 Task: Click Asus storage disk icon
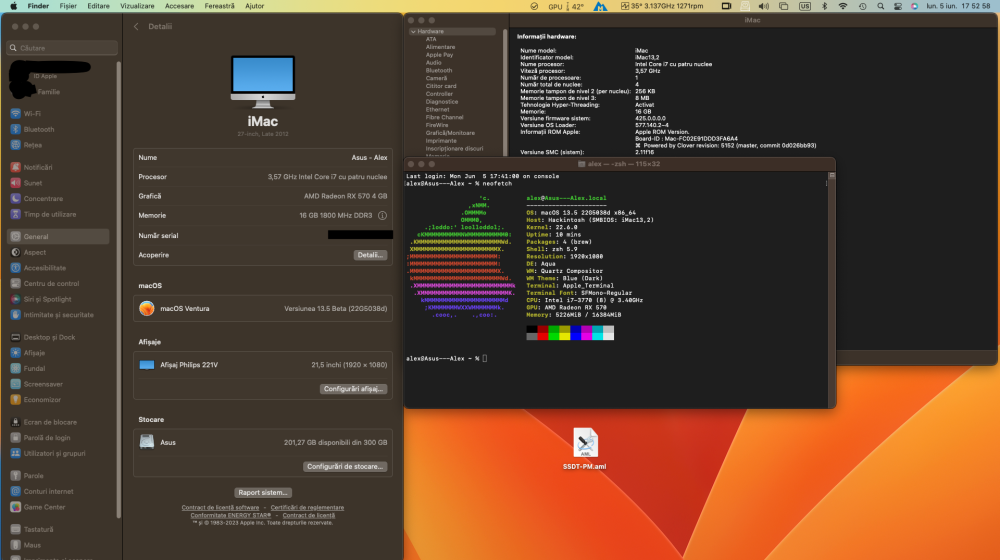pyautogui.click(x=147, y=442)
